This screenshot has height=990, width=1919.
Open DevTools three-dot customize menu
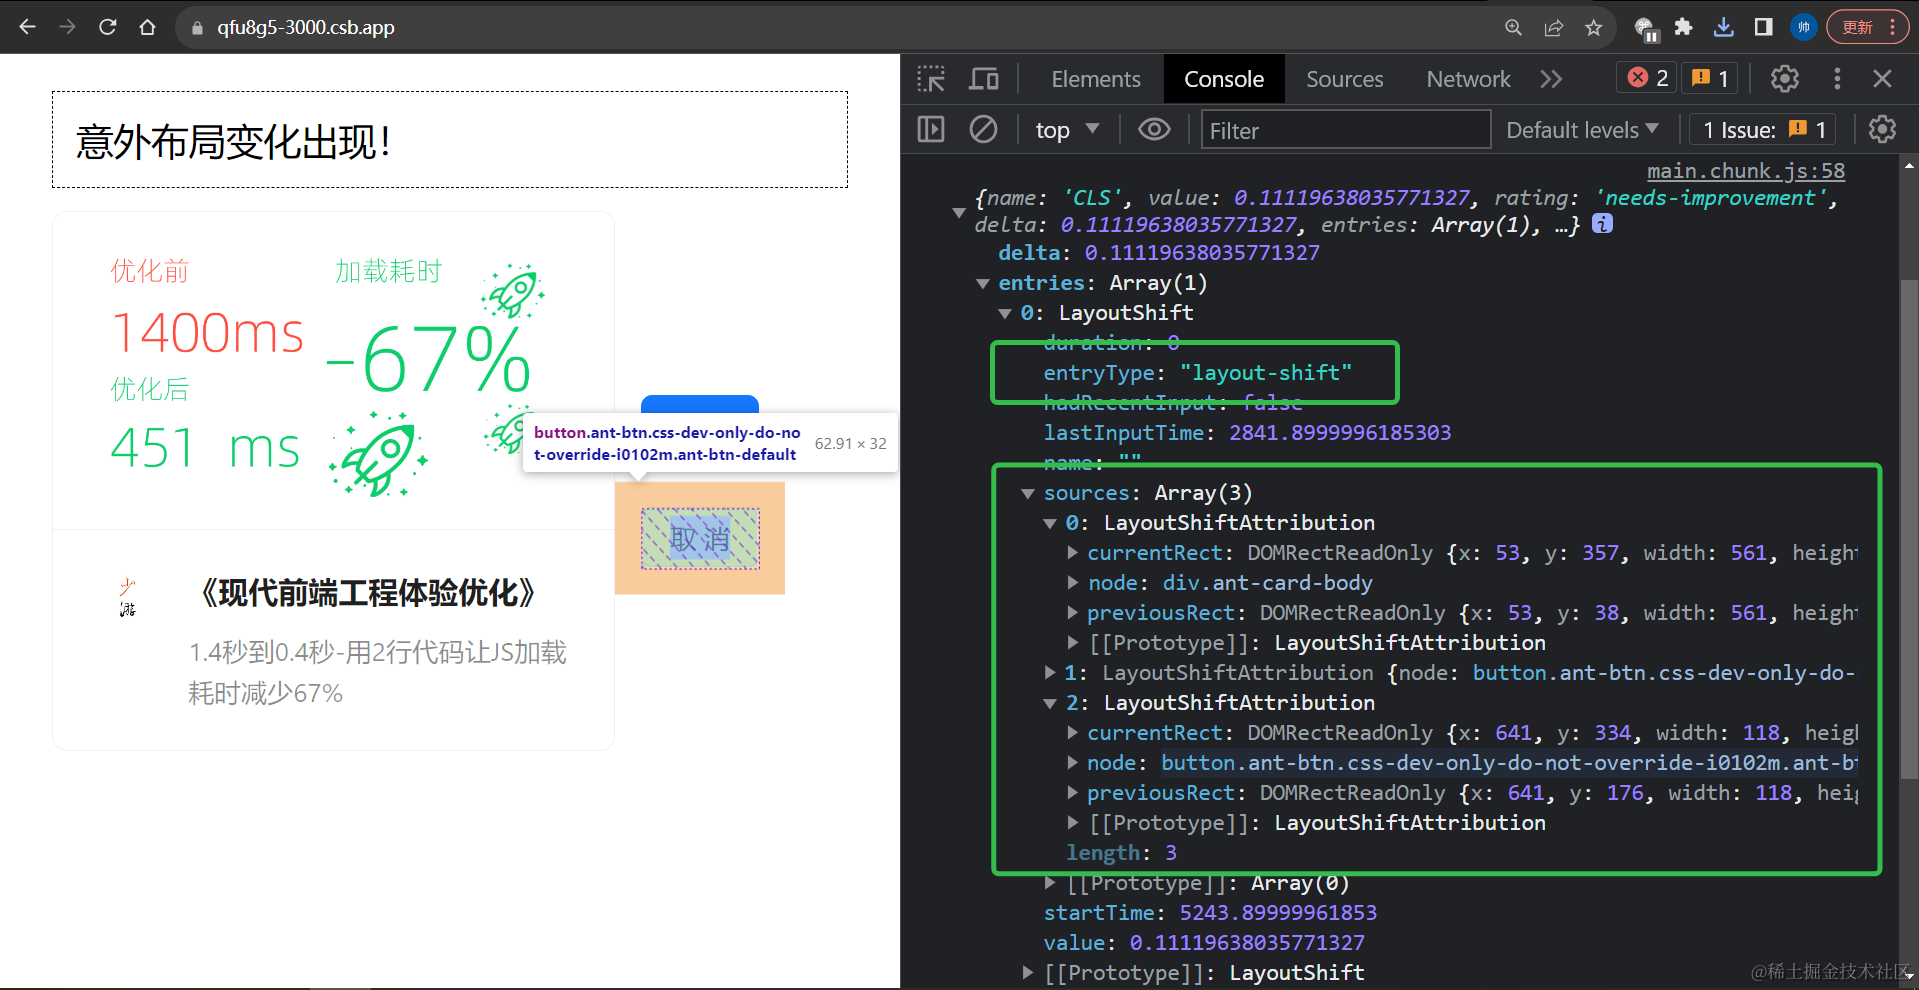(x=1837, y=79)
